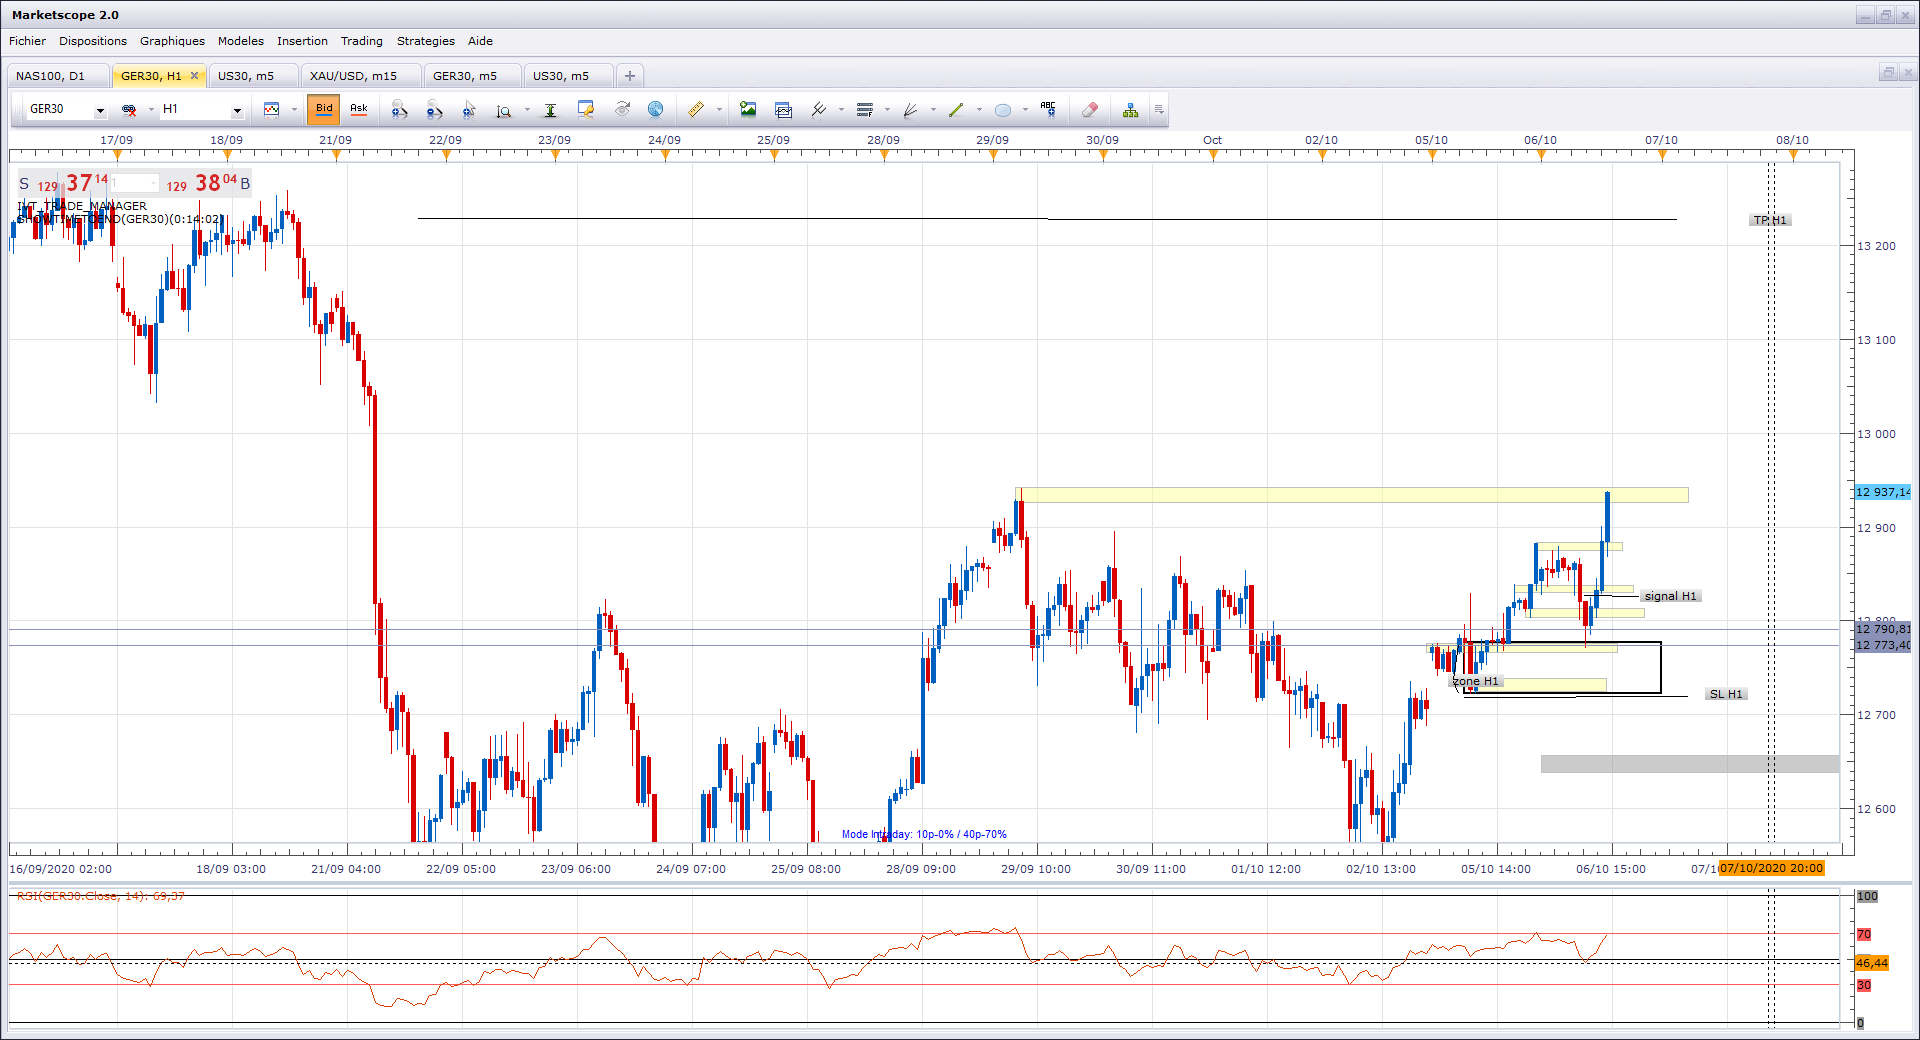Click the chart window with hand icon

586,109
